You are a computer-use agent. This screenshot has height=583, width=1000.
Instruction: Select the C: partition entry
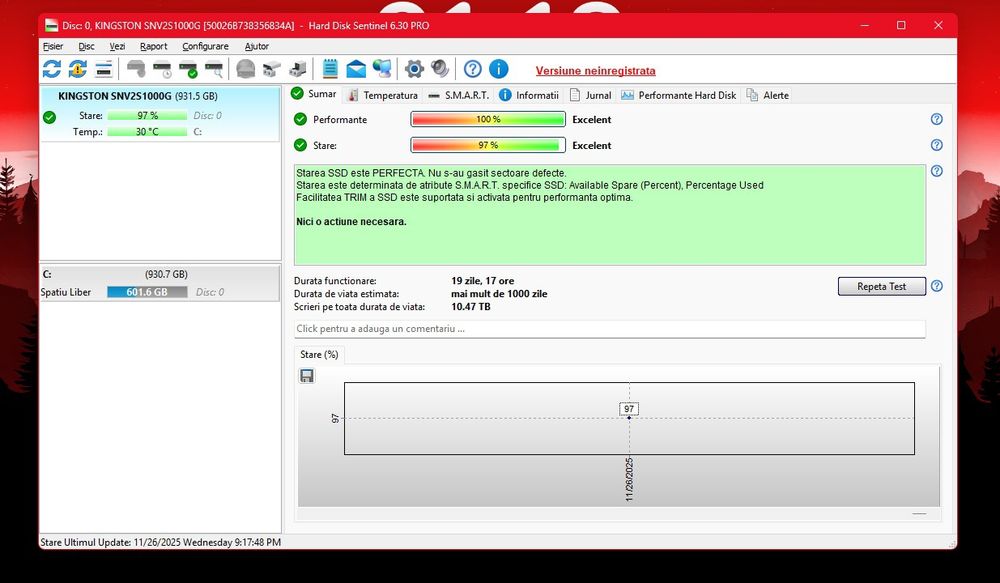click(x=159, y=283)
